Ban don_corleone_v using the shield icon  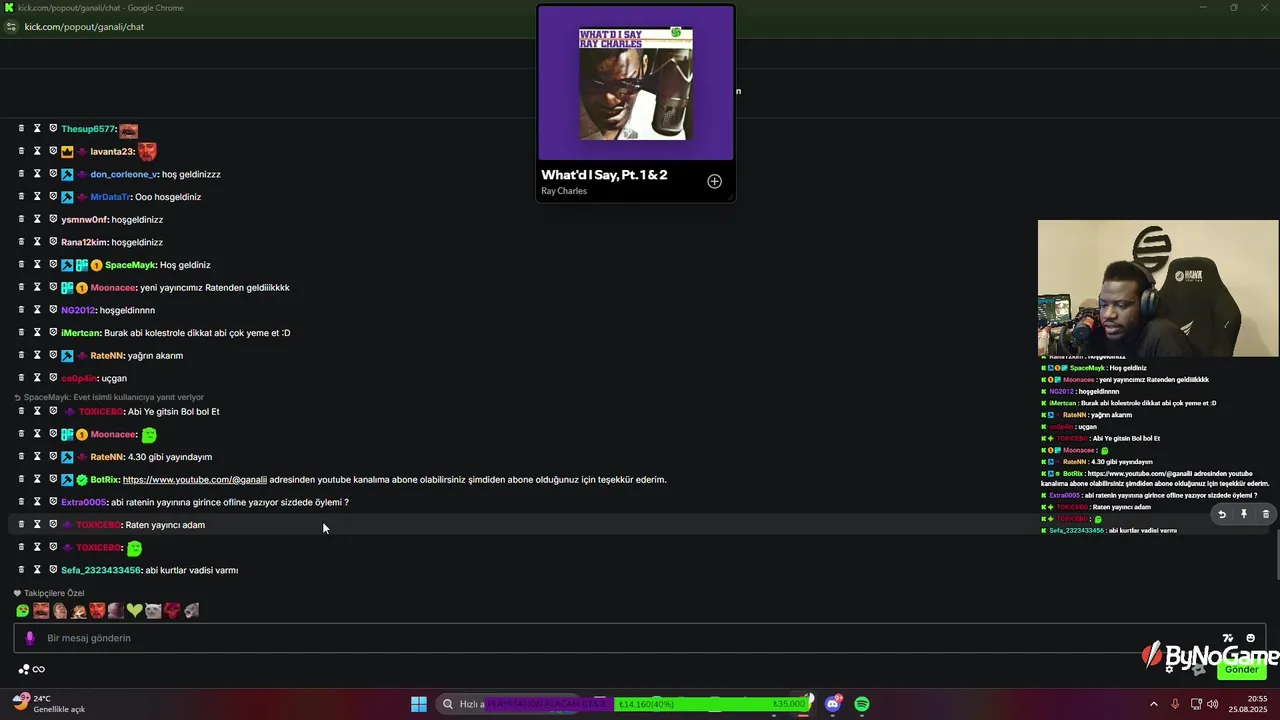point(53,174)
